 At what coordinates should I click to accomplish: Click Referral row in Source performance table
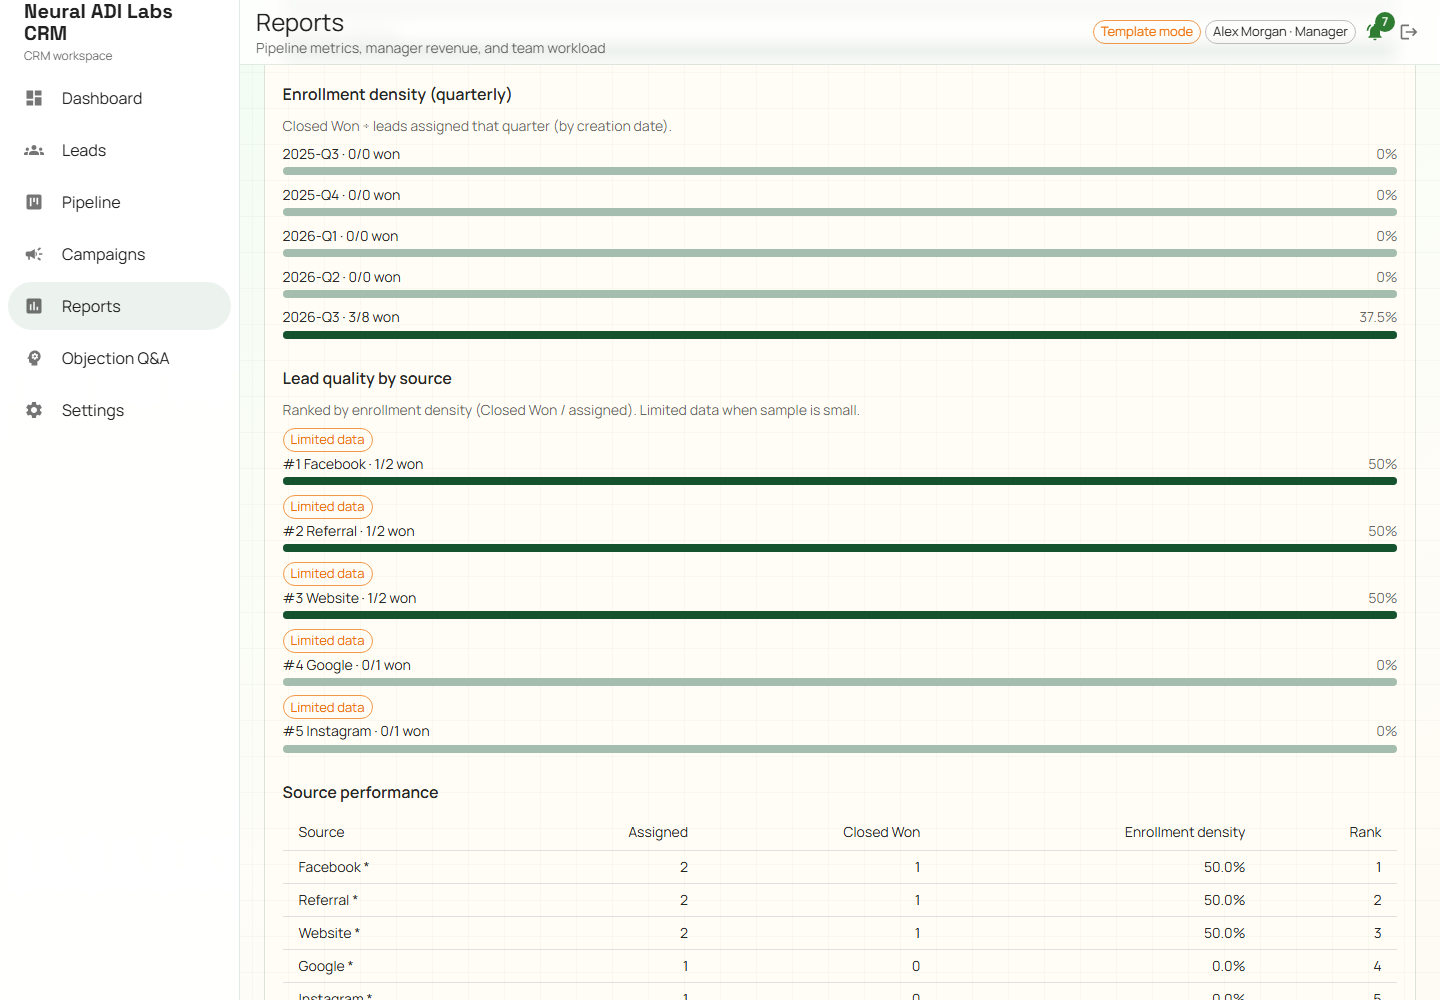(x=840, y=900)
